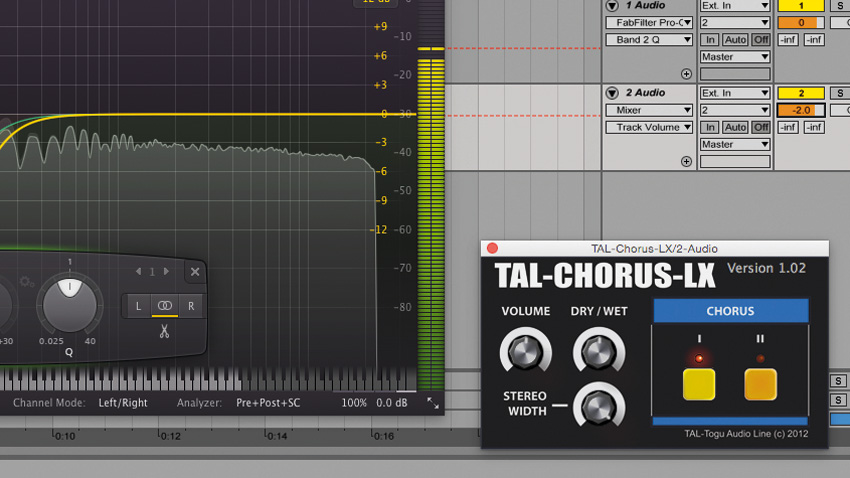Click the stereo linked-circles icon
Screen dimensions: 850x478
165,306
